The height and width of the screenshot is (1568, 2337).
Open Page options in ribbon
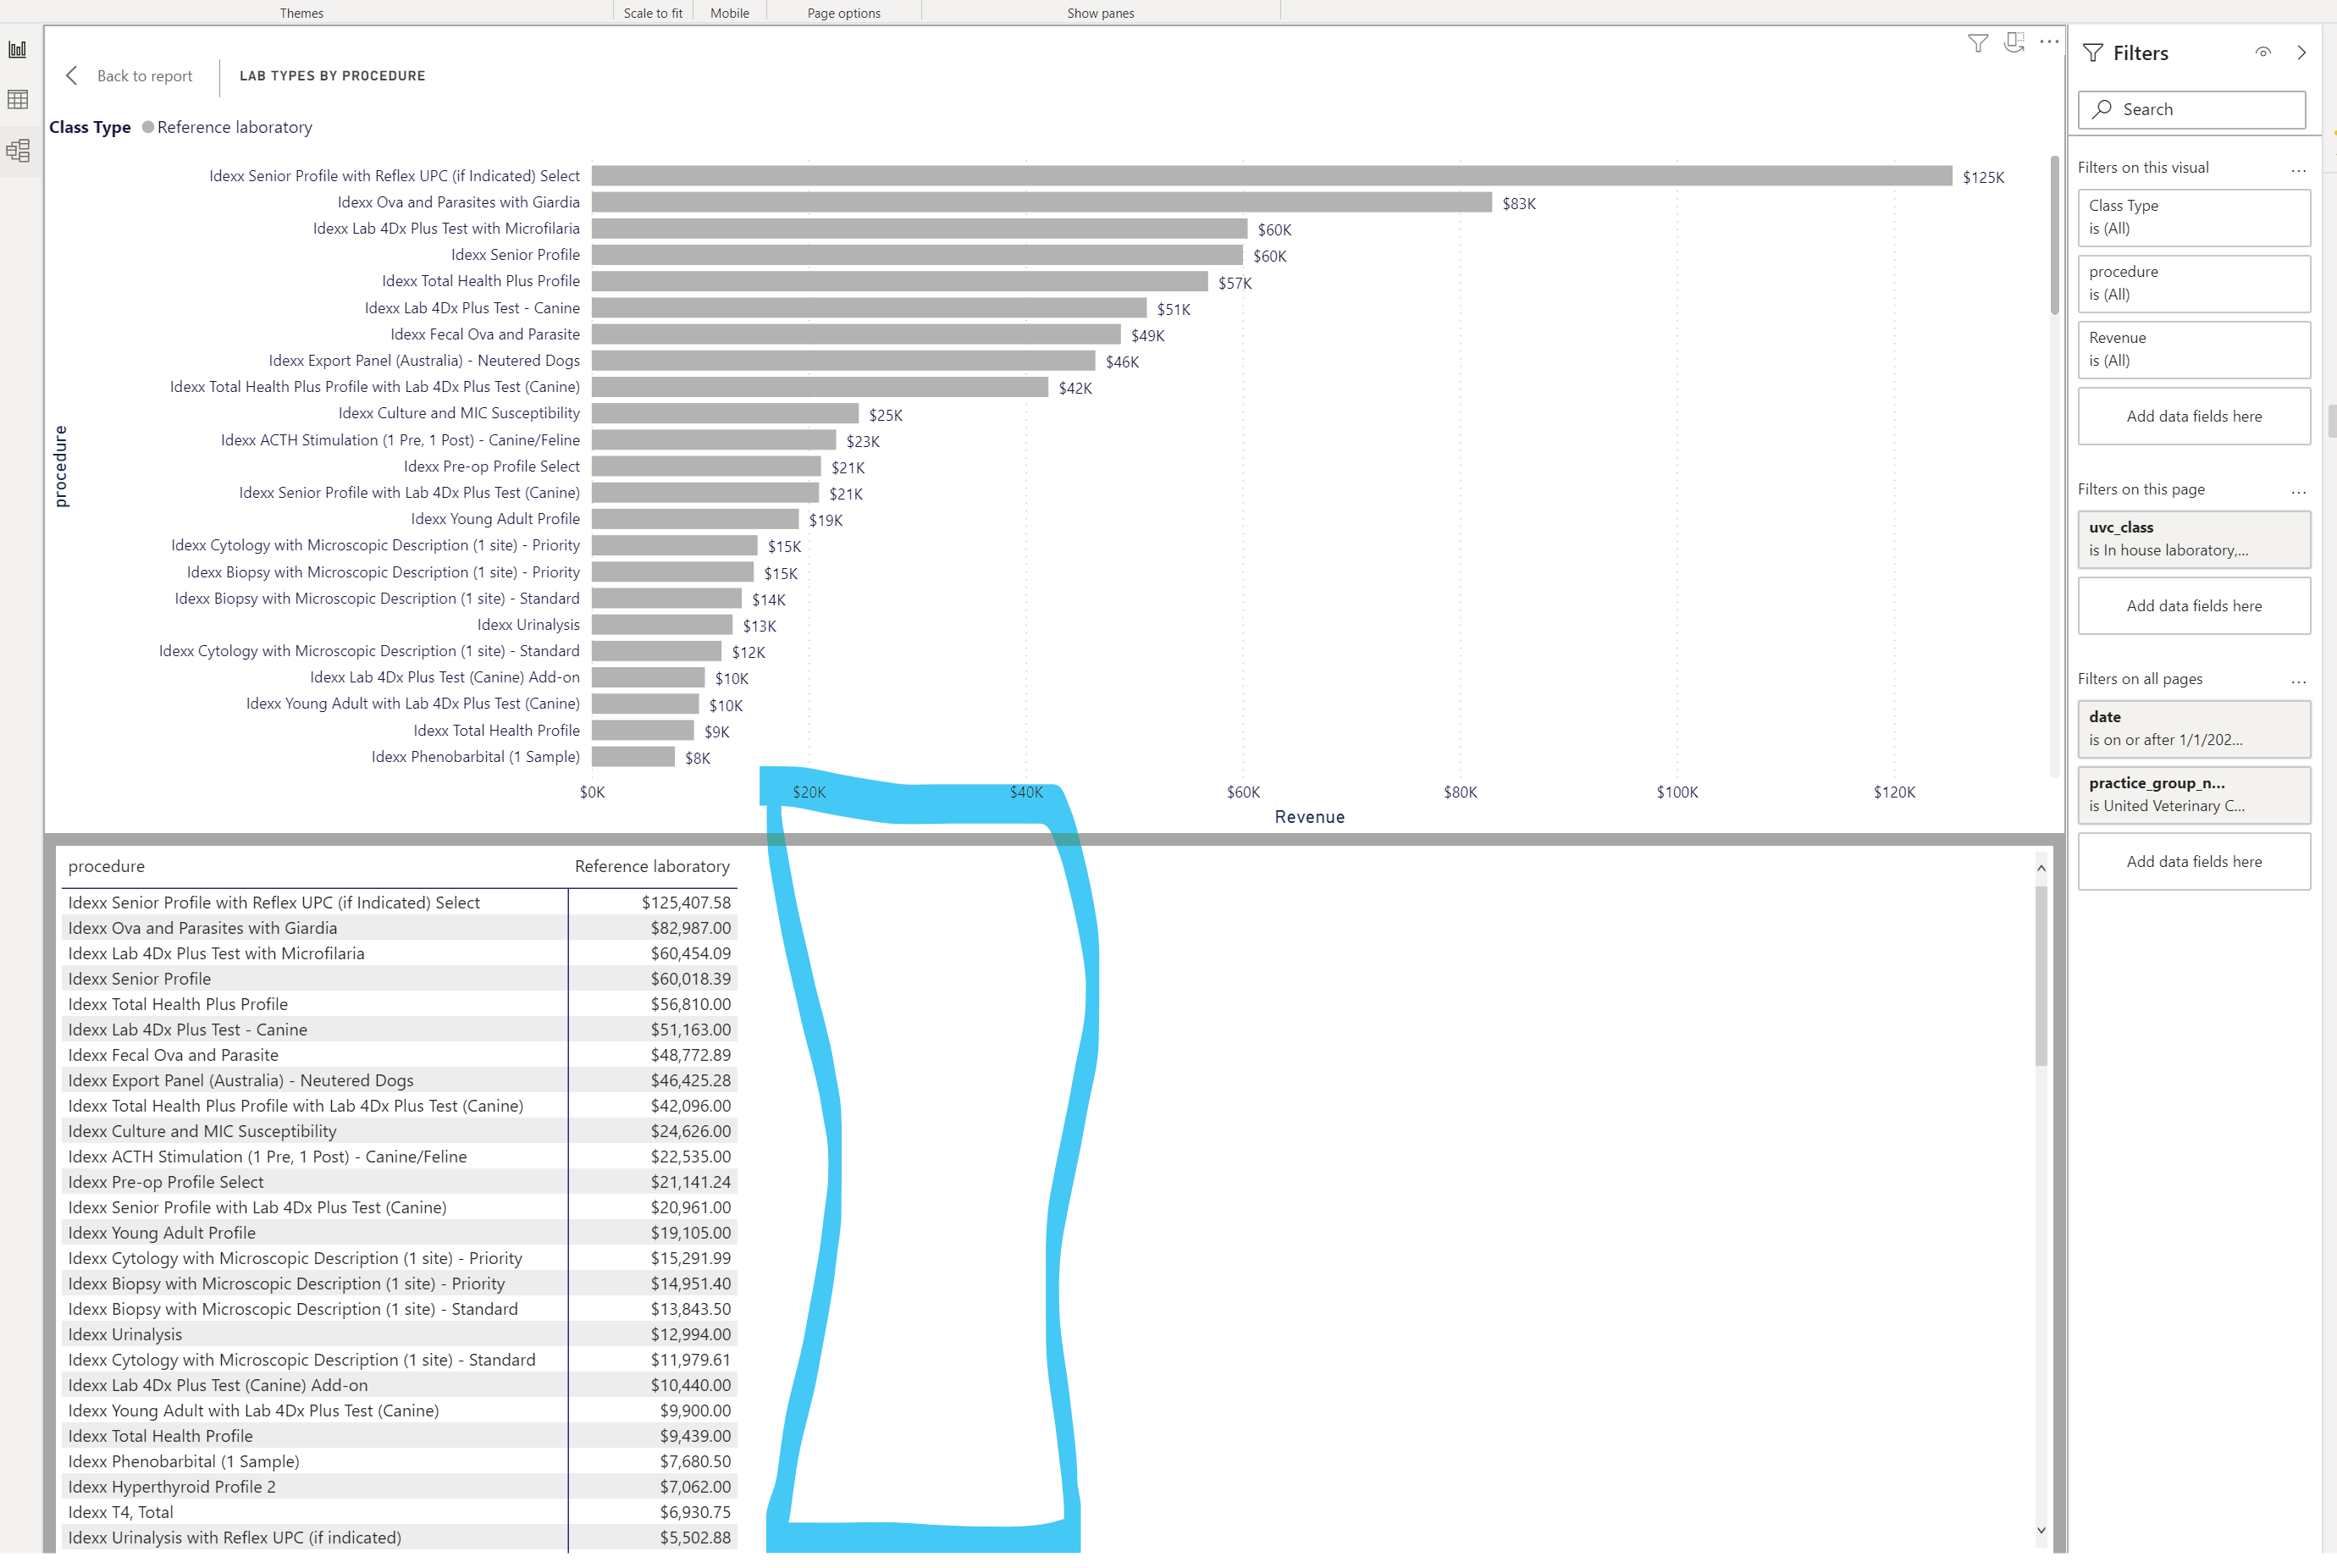pyautogui.click(x=844, y=13)
